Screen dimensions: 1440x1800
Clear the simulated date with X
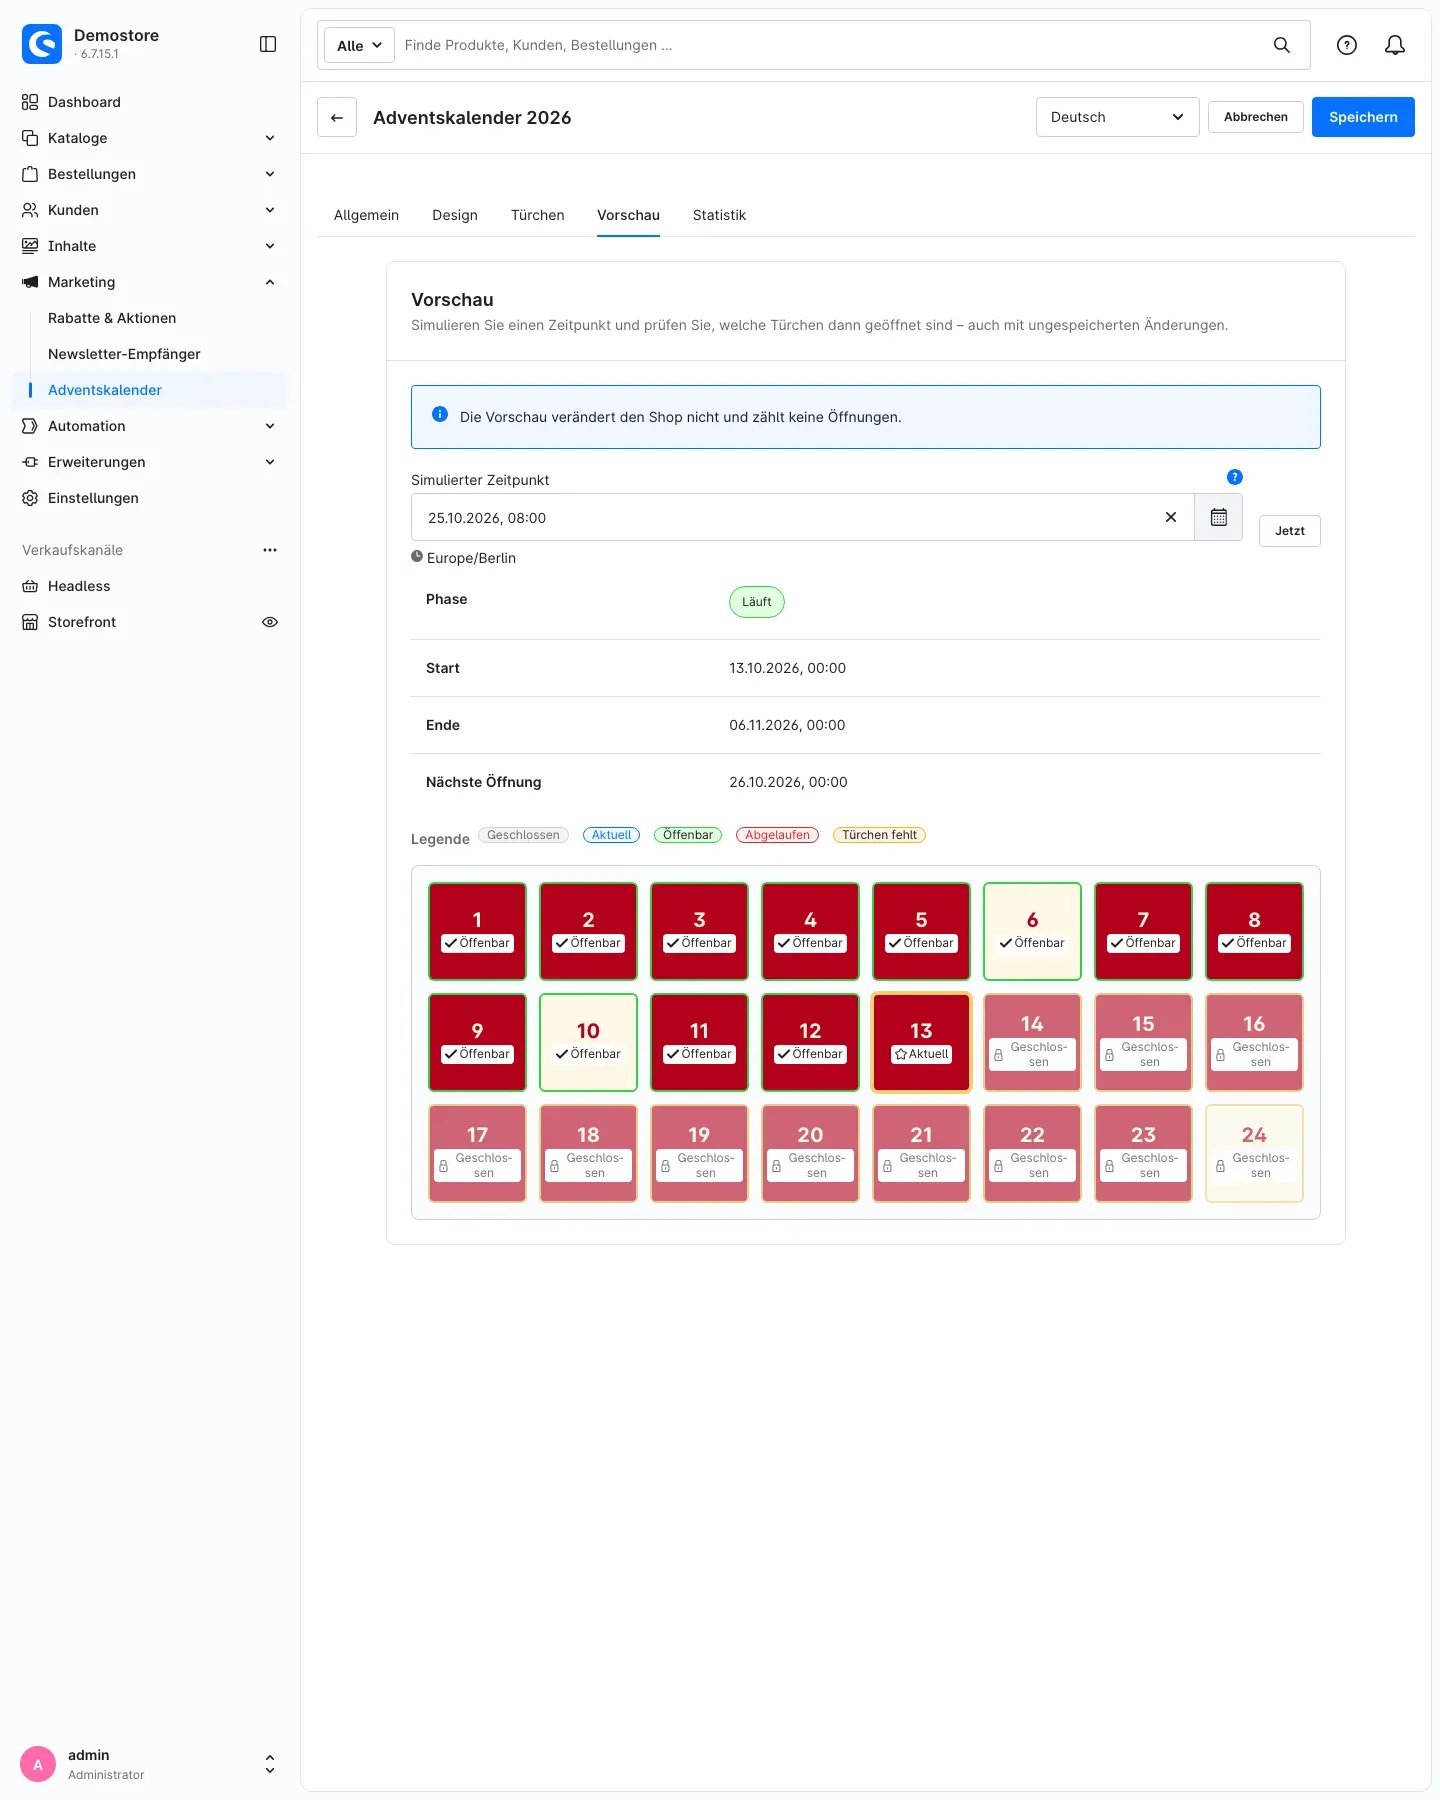[1171, 517]
